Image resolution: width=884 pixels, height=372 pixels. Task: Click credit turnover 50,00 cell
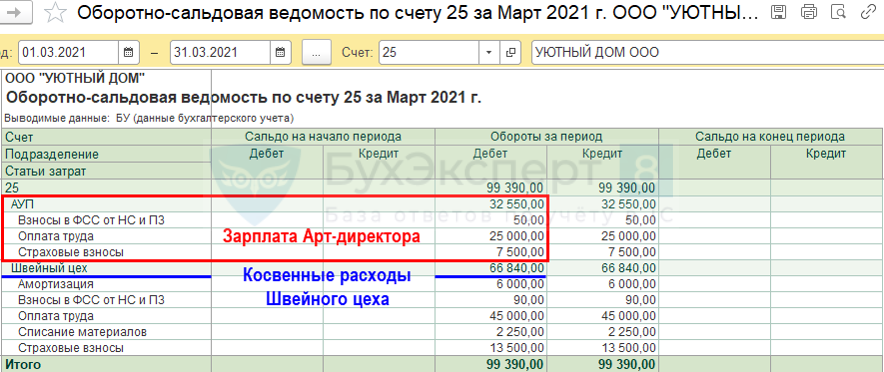602,220
